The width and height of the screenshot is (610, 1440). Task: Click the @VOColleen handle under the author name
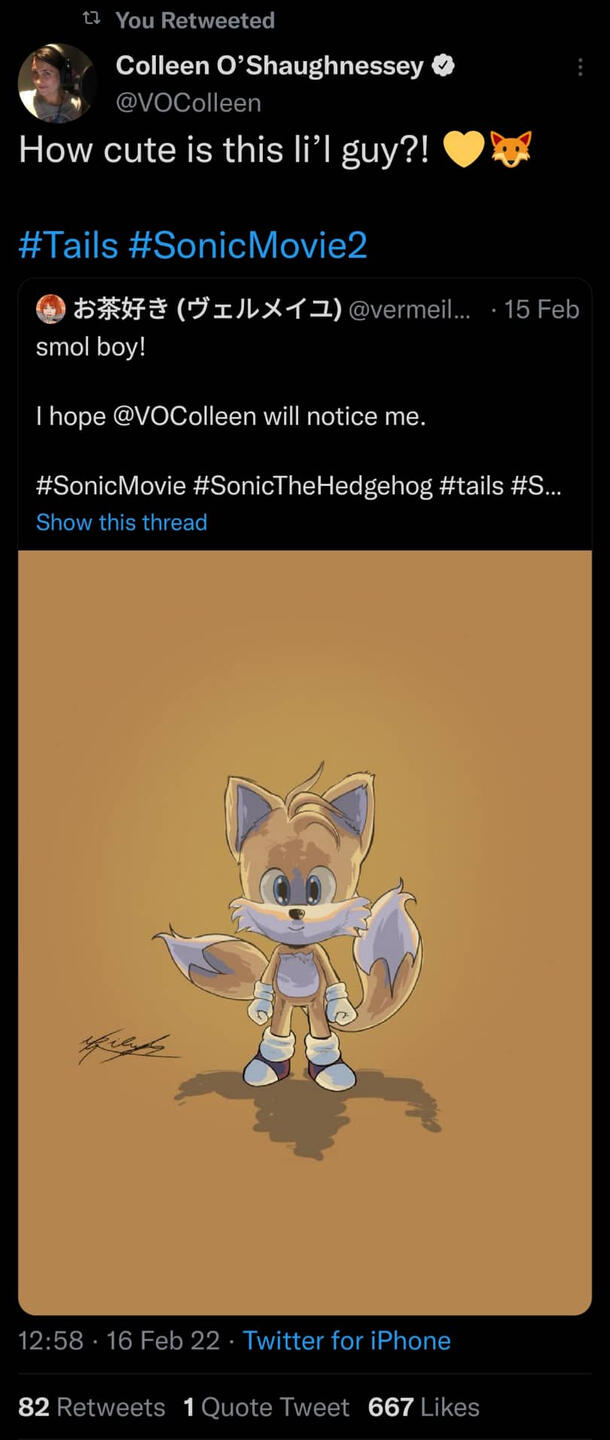pos(188,103)
